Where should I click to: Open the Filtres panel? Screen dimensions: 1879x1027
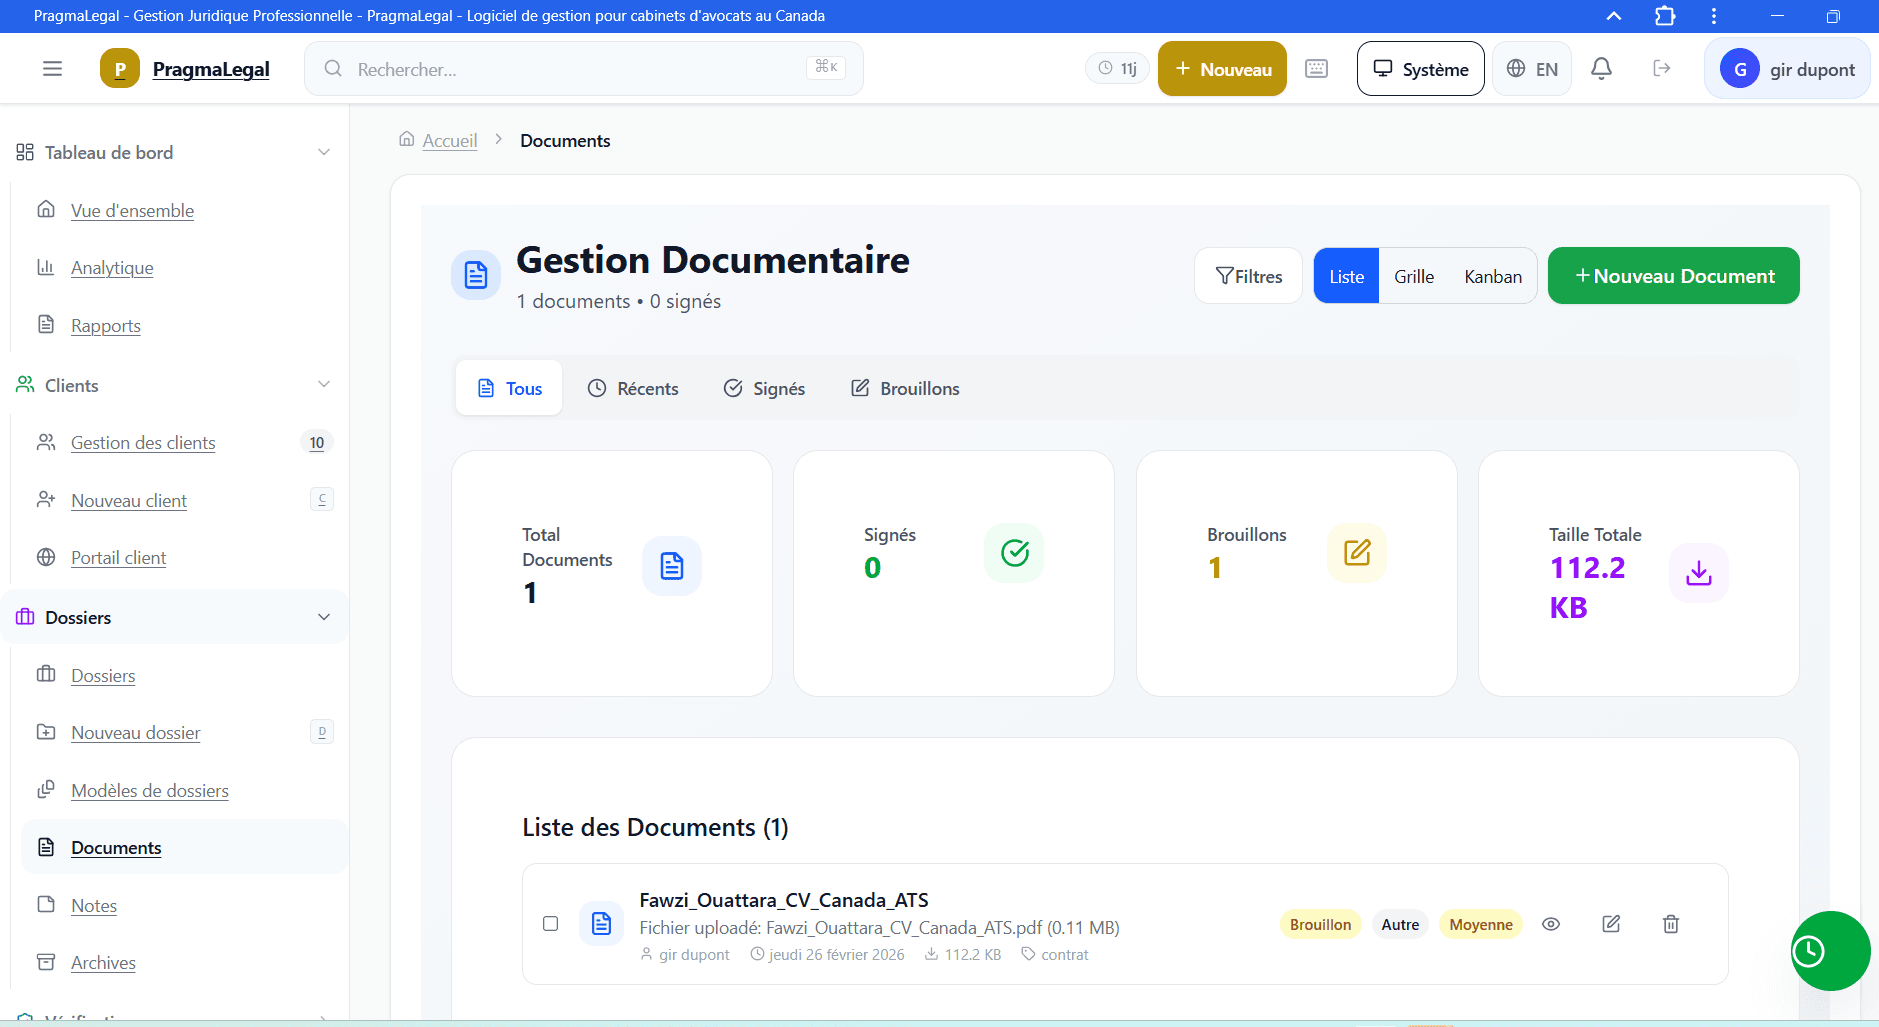tap(1248, 276)
